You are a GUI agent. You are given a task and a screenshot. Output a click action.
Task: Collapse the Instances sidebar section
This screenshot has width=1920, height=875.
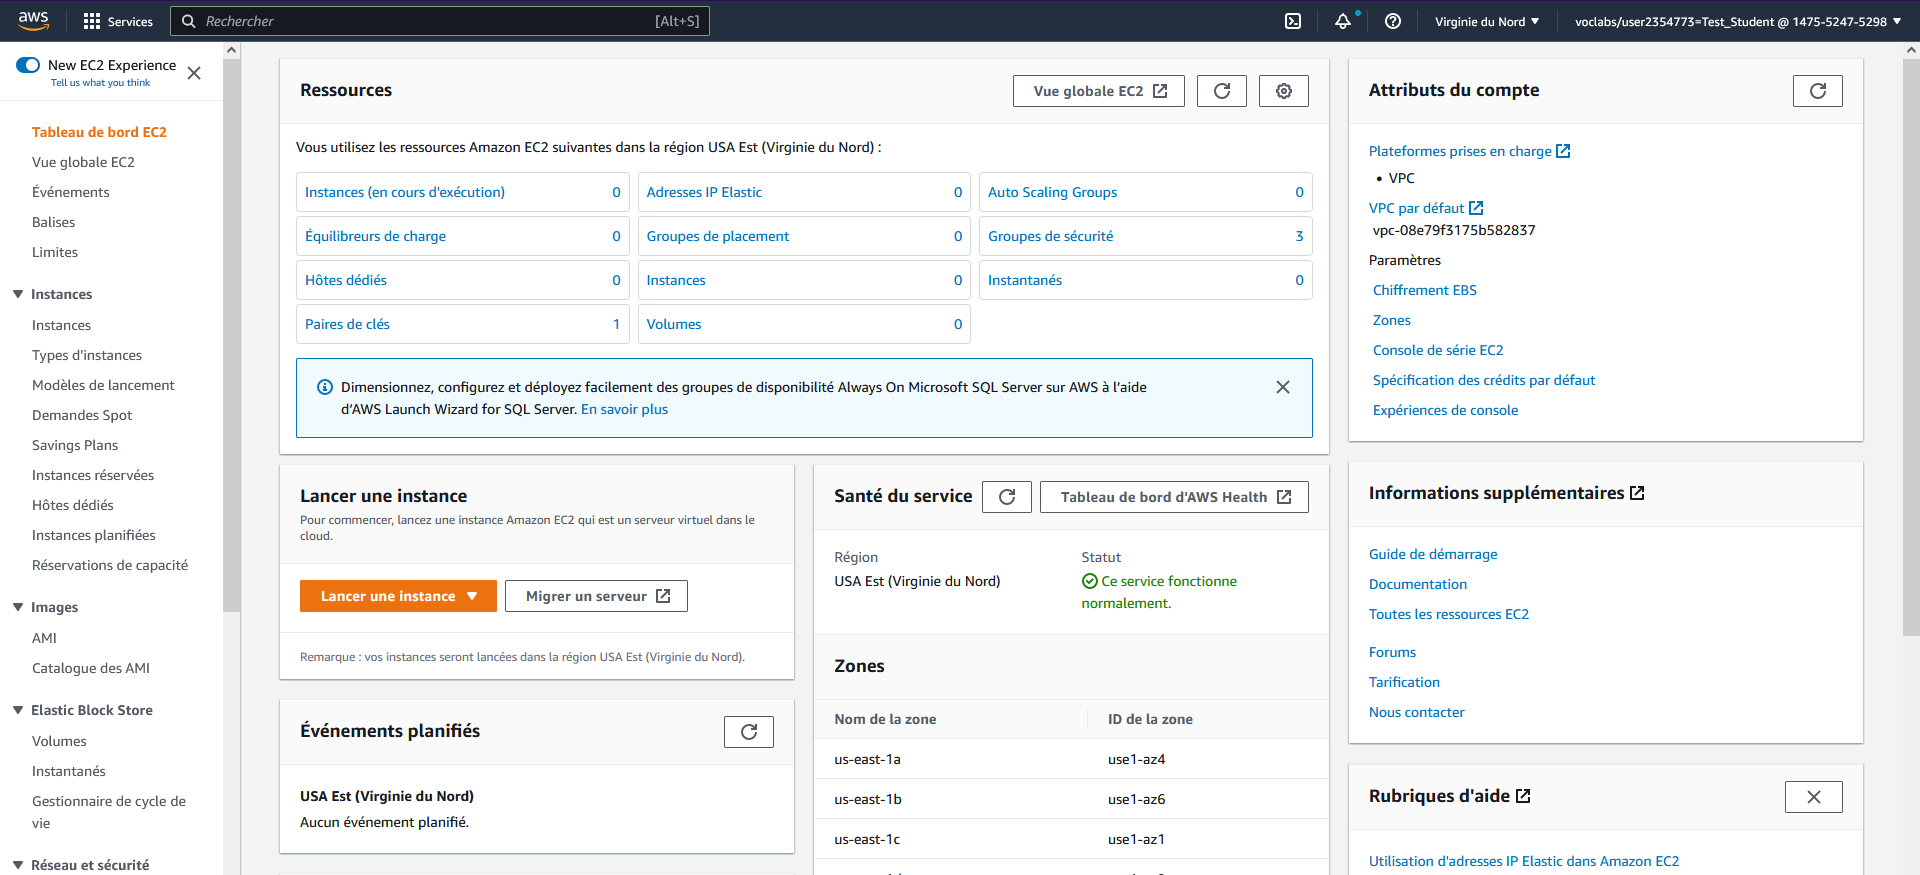click(x=18, y=294)
